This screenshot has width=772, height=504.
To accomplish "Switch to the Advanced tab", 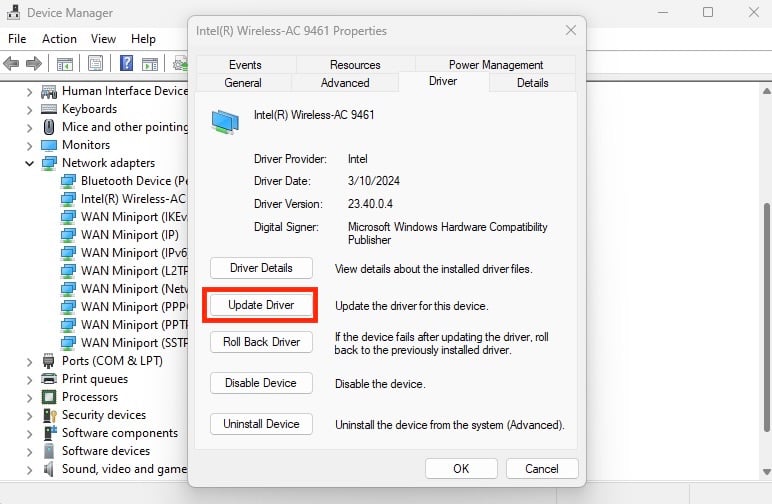I will coord(345,83).
